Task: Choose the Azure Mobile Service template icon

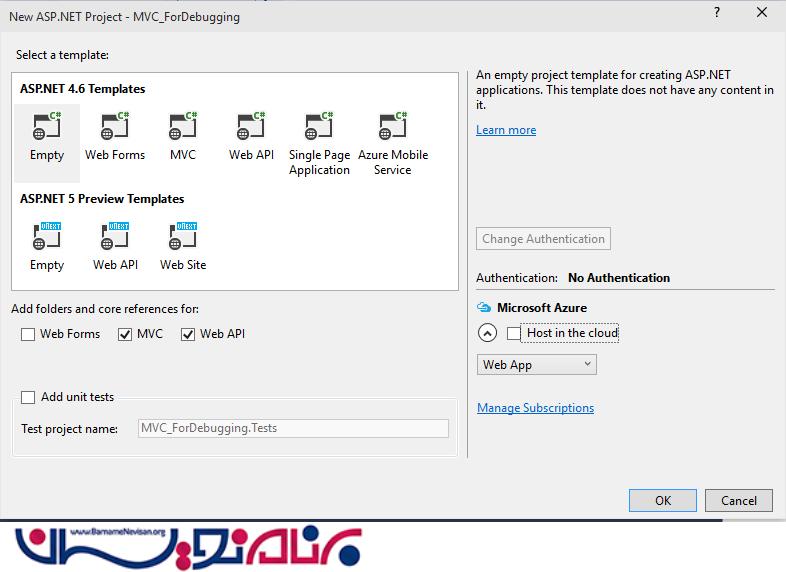Action: 392,127
